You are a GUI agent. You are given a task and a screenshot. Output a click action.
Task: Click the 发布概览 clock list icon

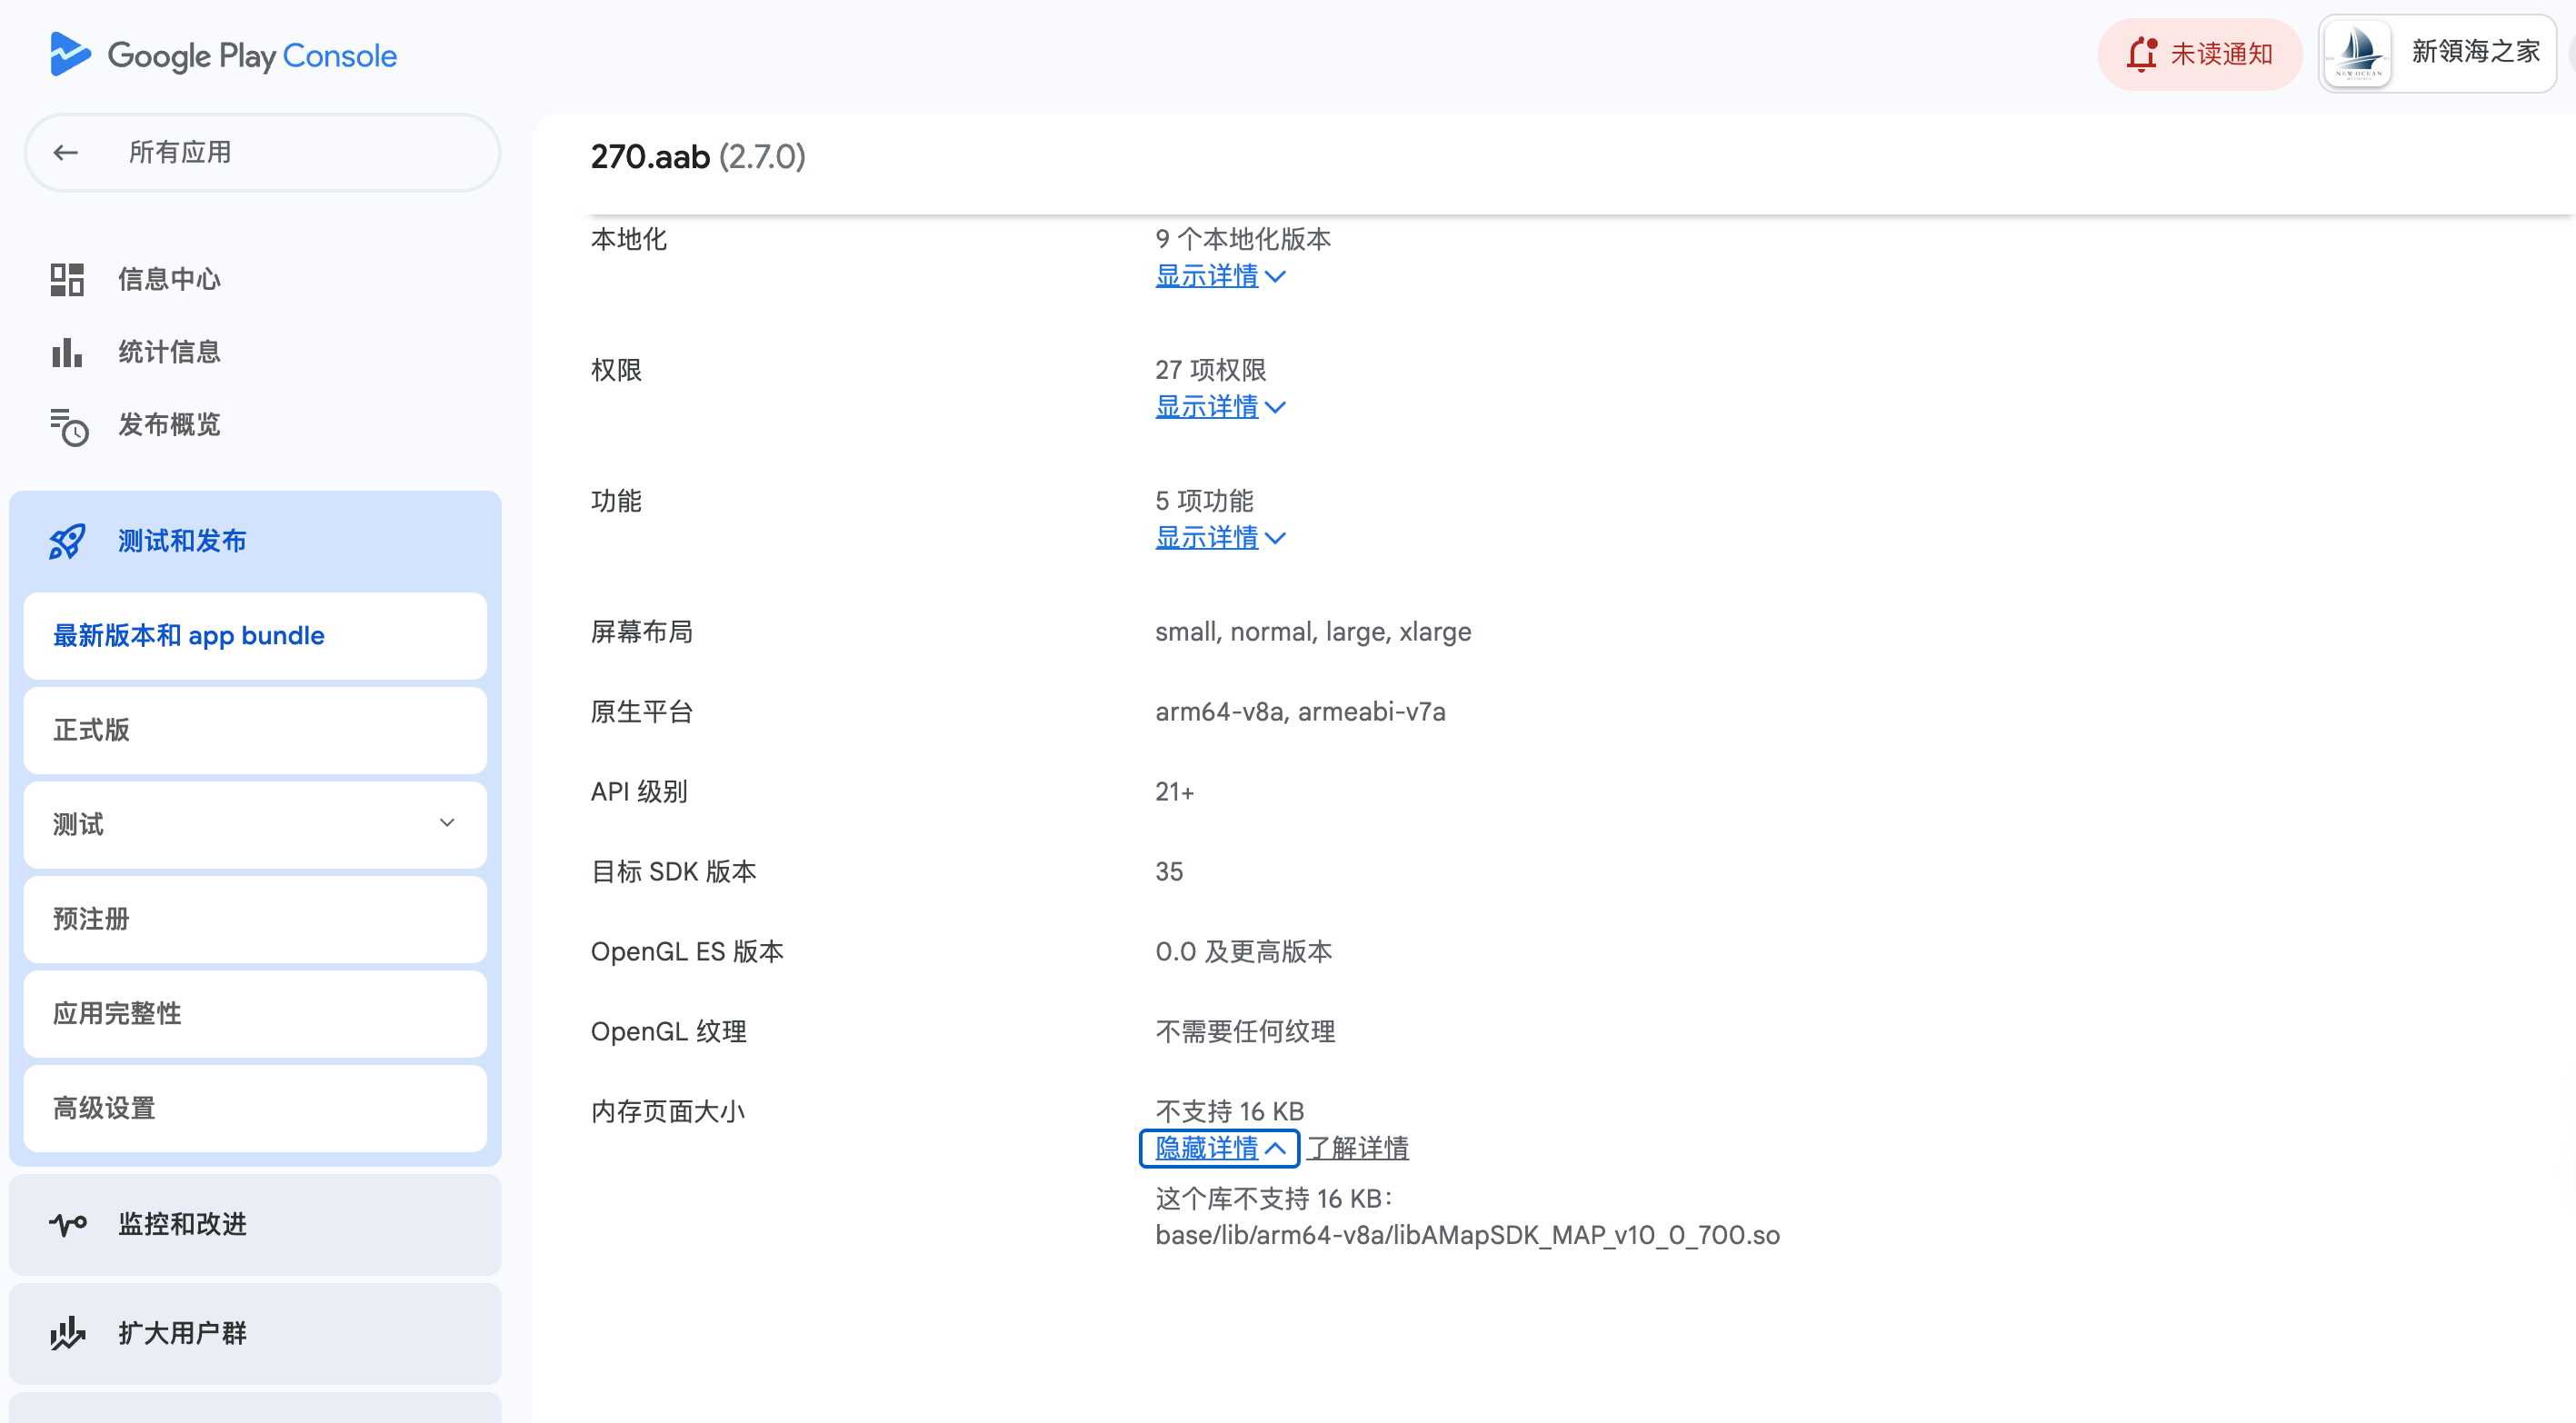(69, 426)
